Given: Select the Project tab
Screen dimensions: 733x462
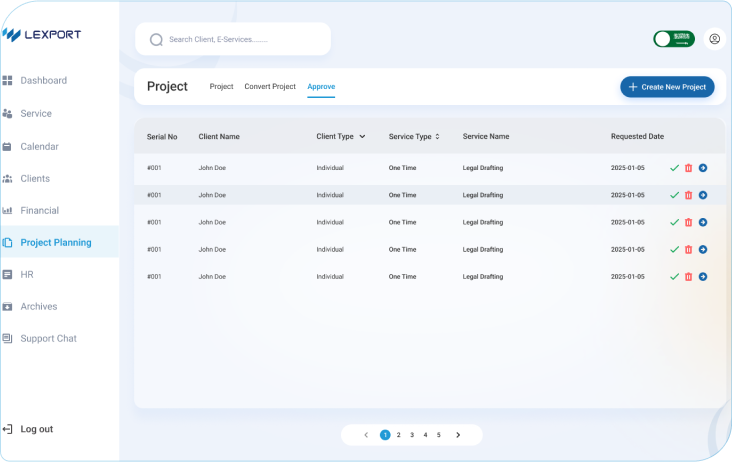Looking at the screenshot, I should click(x=221, y=87).
